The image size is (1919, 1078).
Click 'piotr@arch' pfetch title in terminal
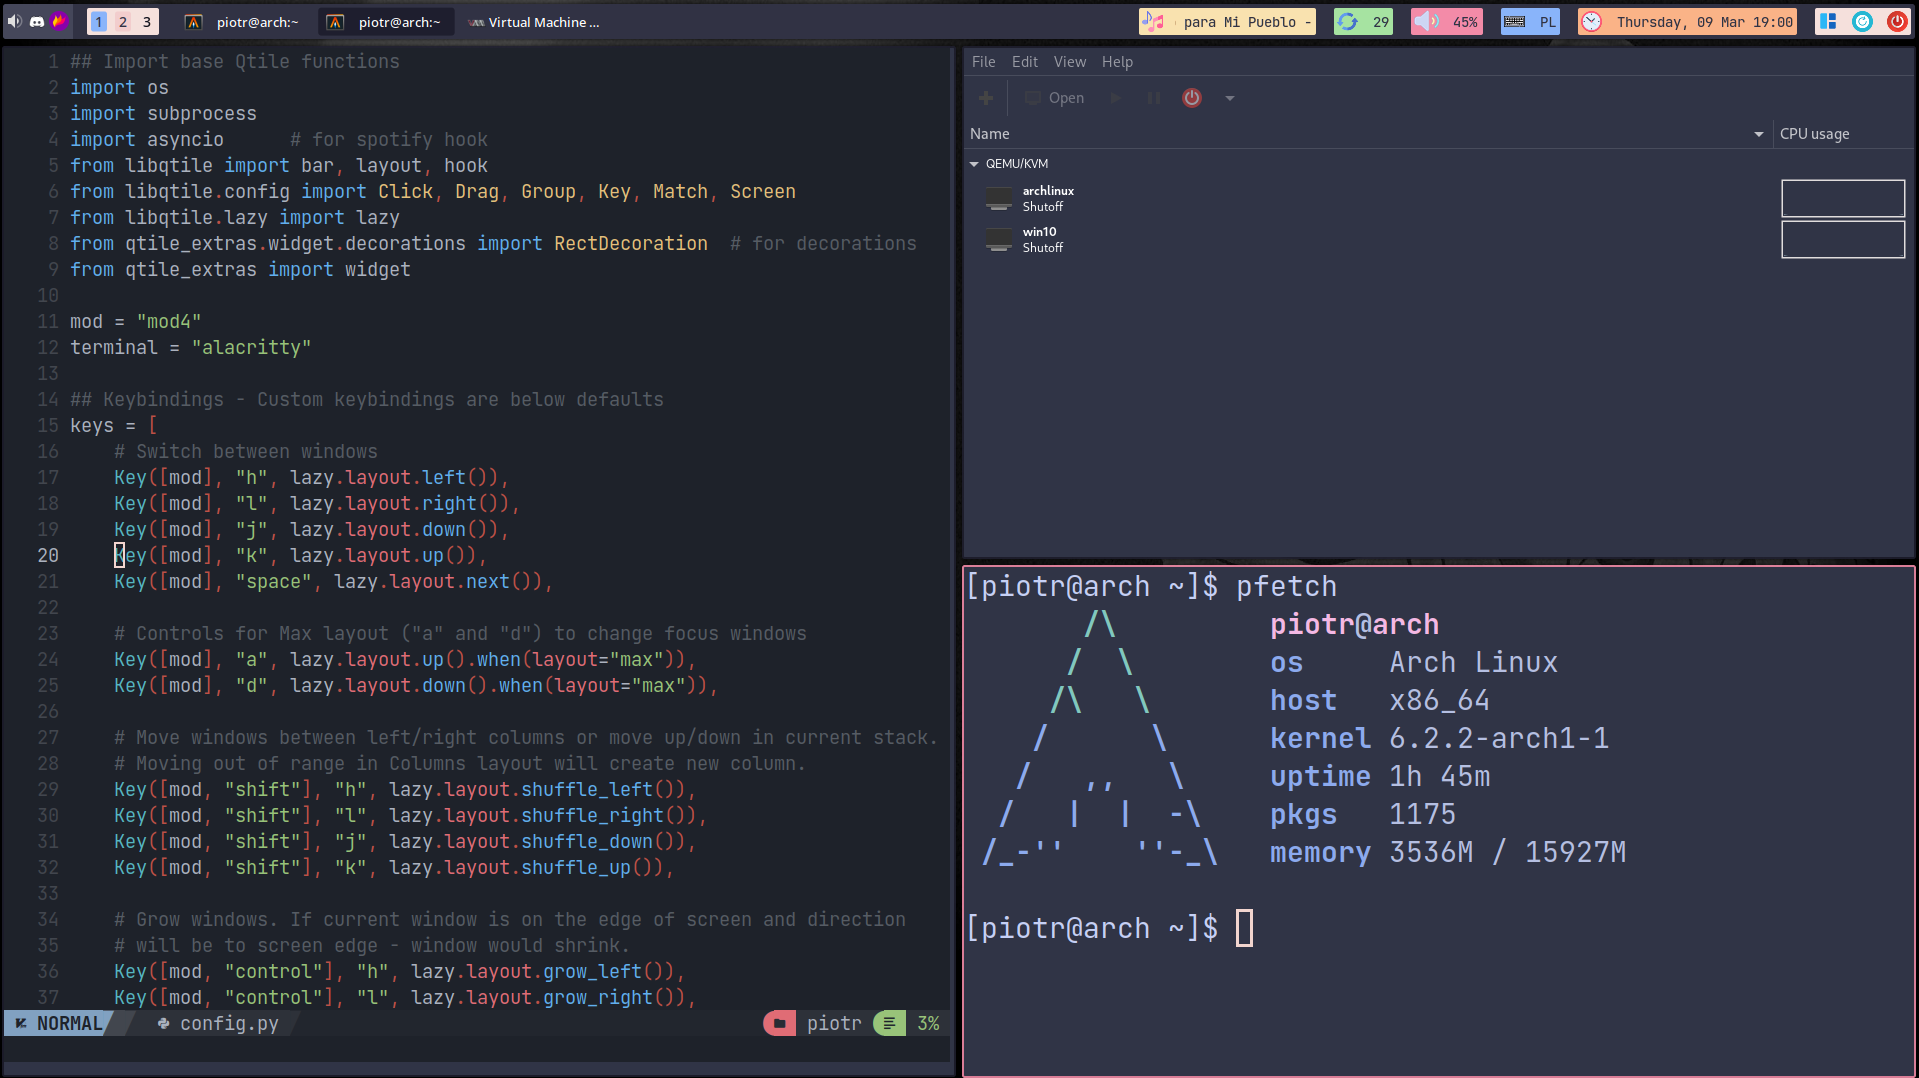(1354, 625)
